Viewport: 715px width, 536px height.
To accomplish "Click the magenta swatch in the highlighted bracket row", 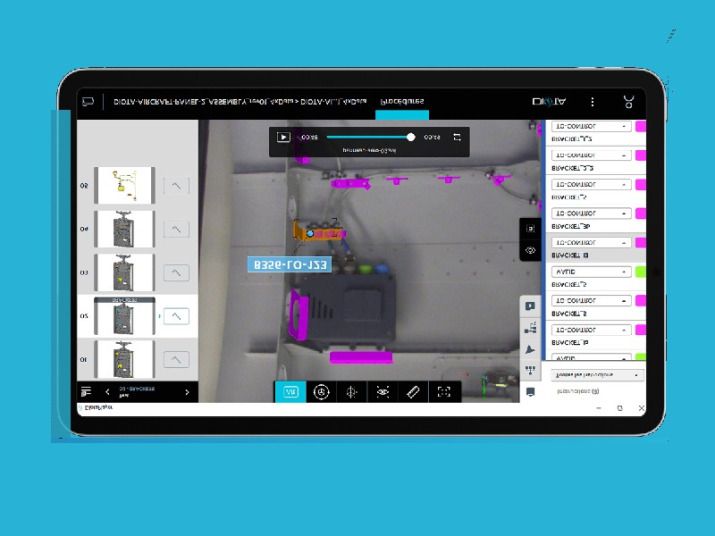I will [x=641, y=243].
